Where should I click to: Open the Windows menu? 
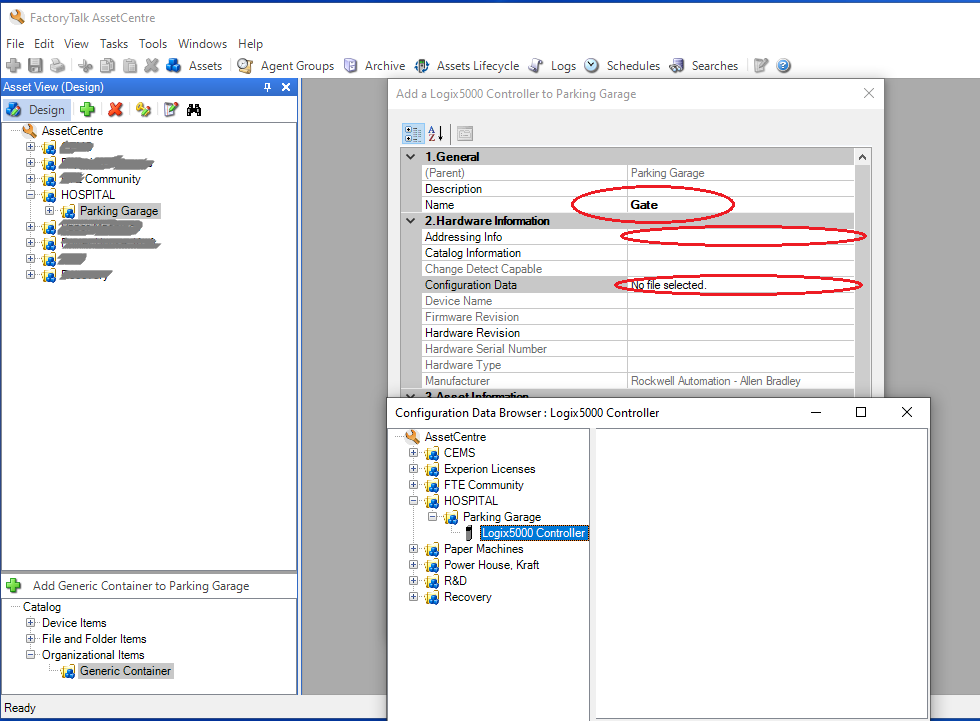(x=202, y=44)
